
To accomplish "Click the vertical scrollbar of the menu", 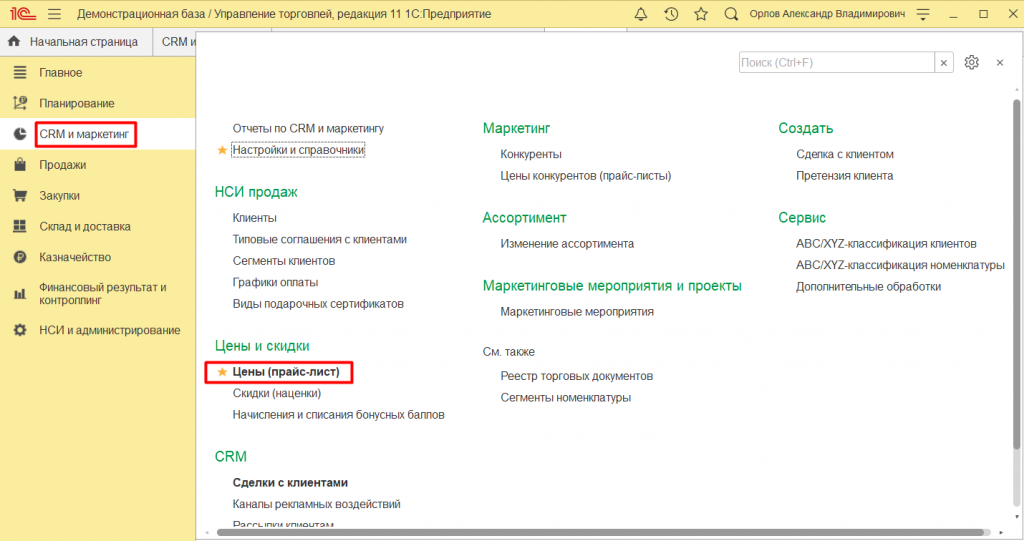I will (1017, 300).
